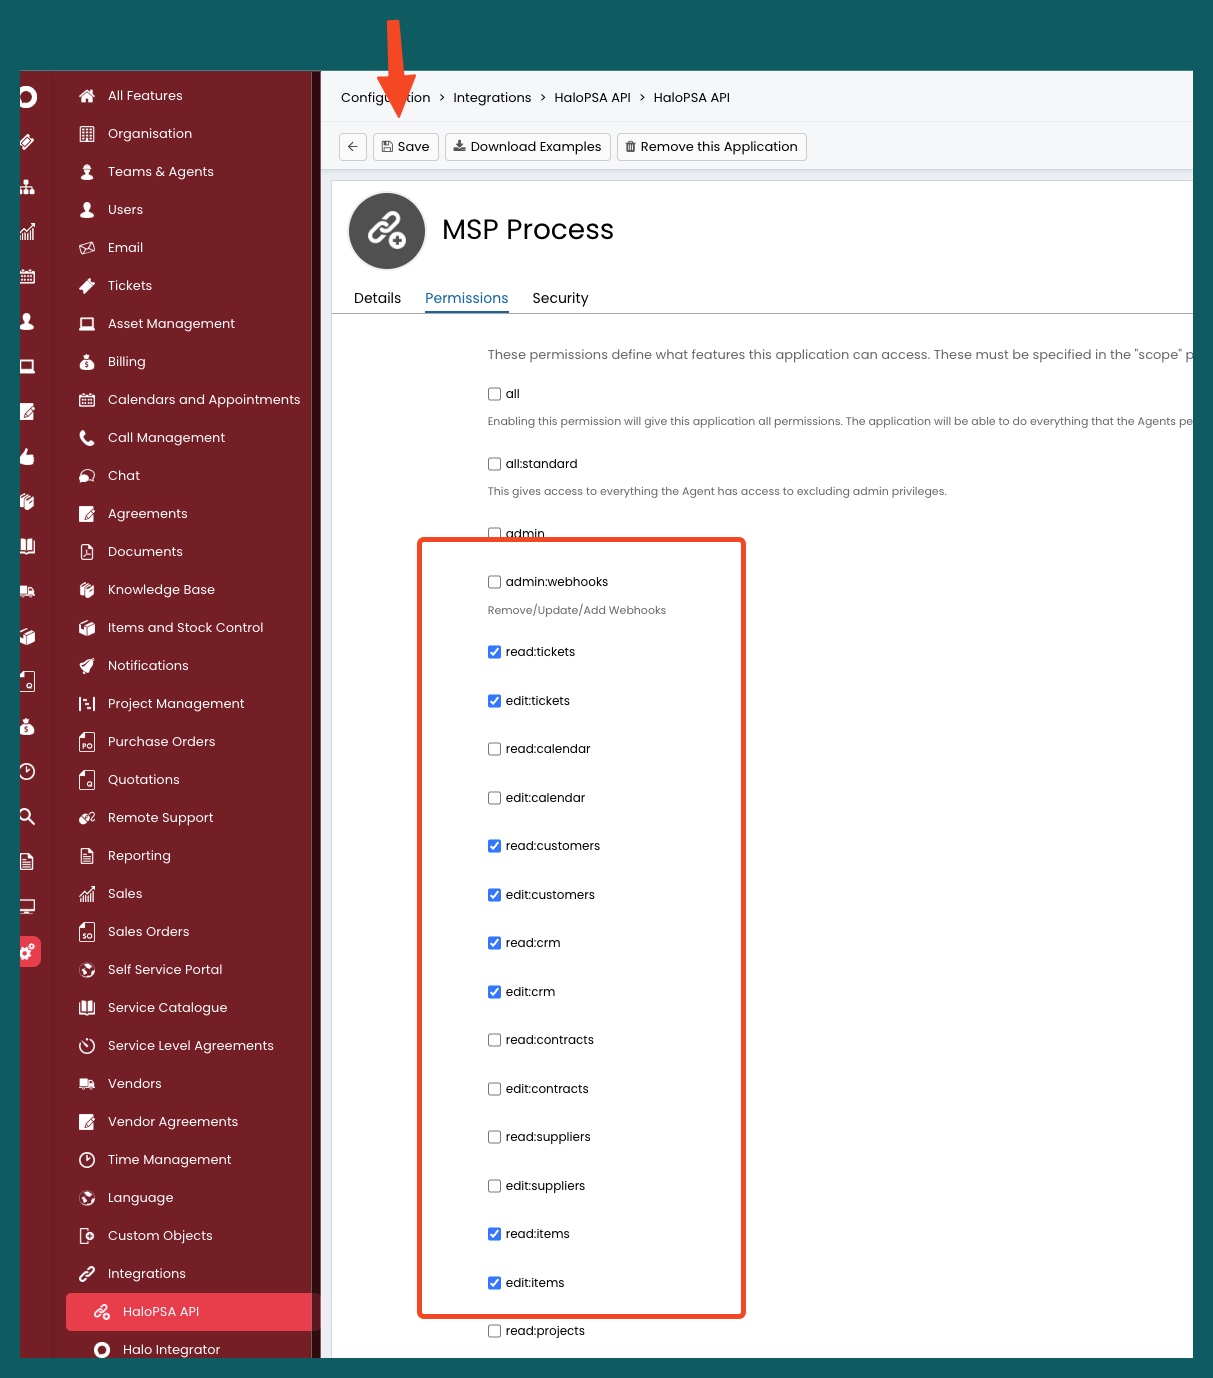
Task: Uncheck the edit:tickets permission
Action: point(494,701)
